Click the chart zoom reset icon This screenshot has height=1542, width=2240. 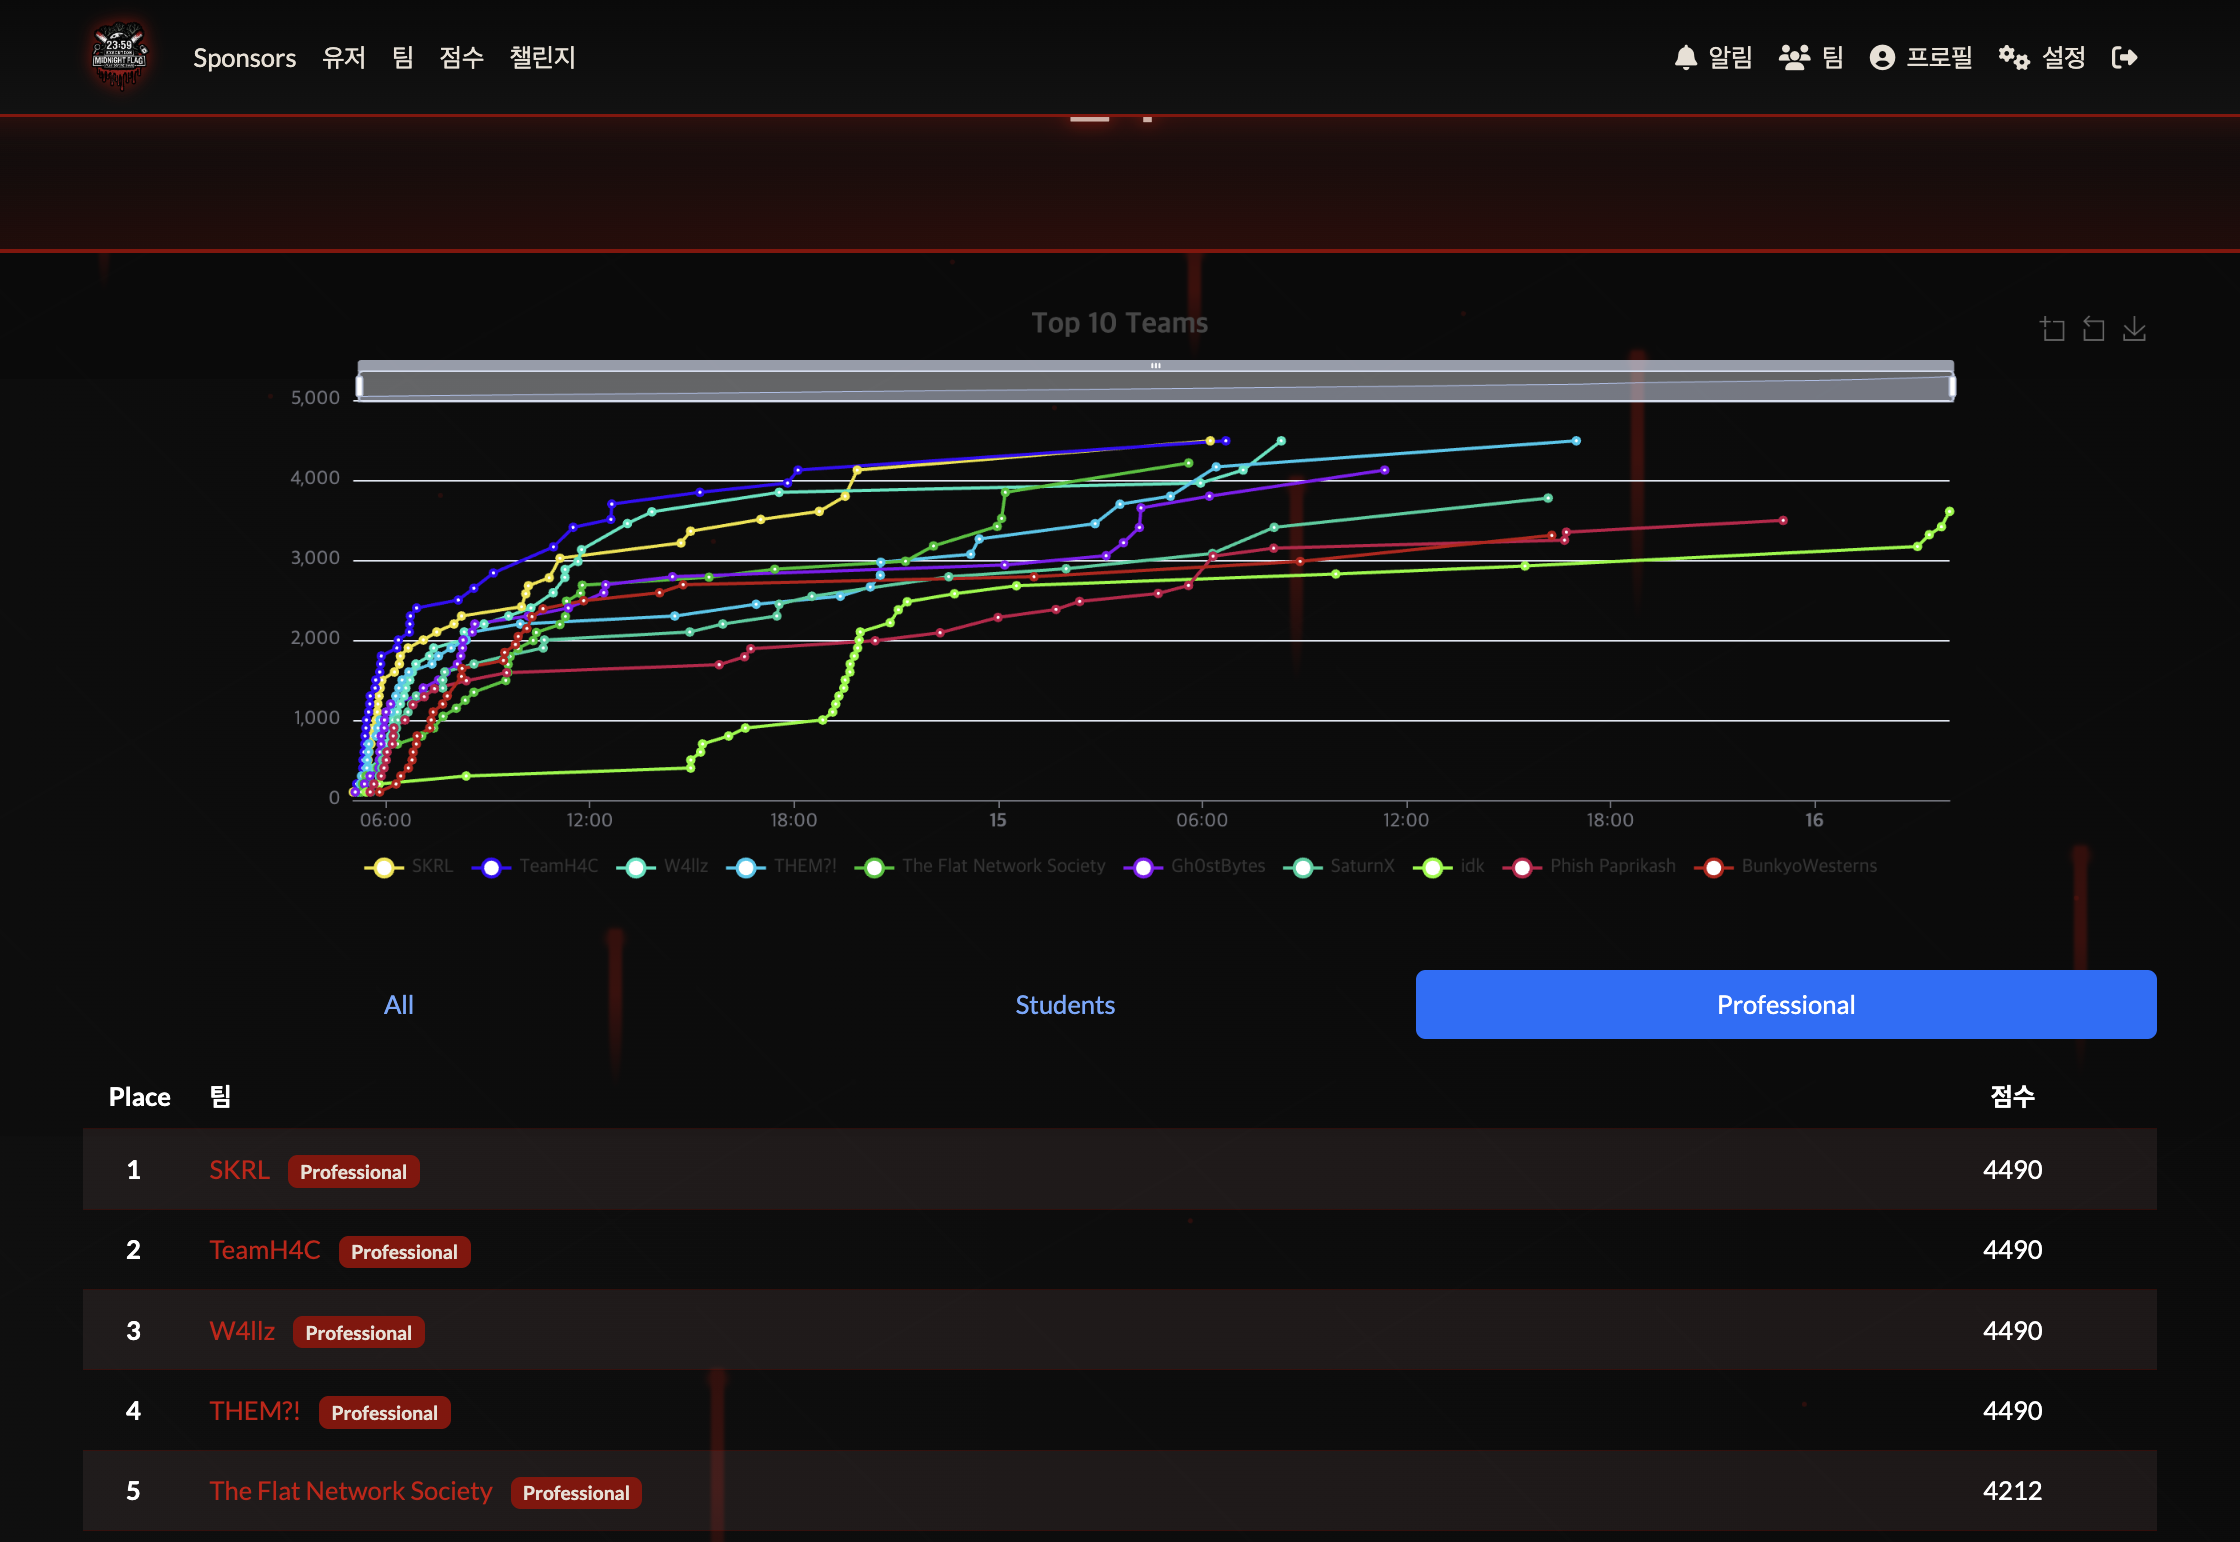[2093, 329]
